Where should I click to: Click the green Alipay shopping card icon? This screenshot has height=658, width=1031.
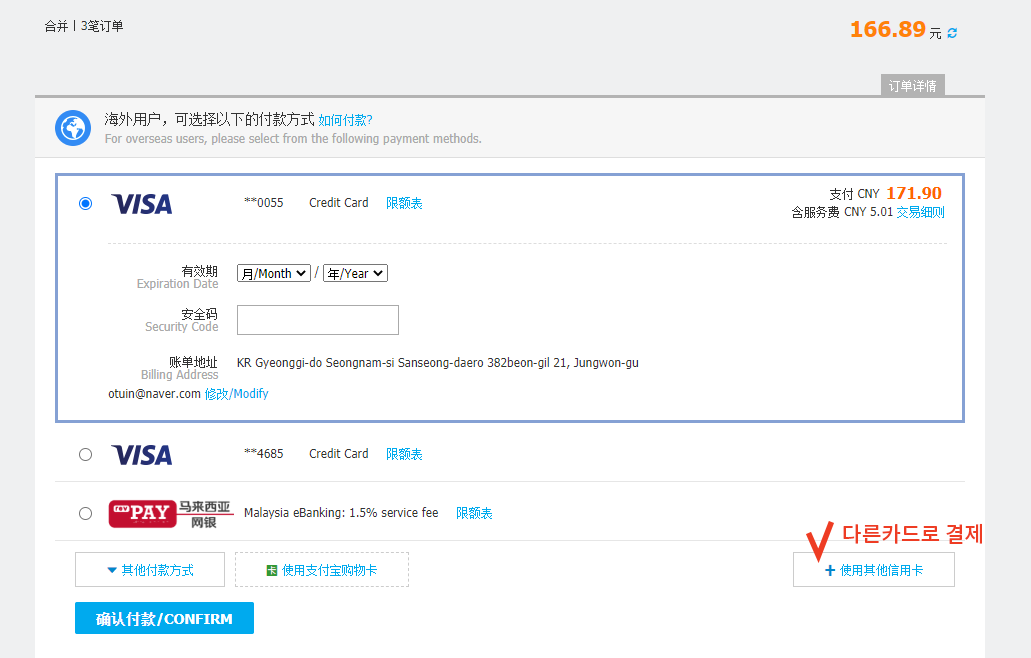(x=272, y=571)
